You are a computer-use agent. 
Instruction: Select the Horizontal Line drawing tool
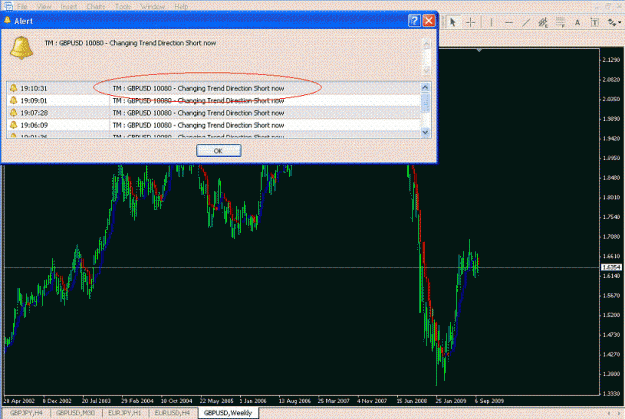pos(509,23)
